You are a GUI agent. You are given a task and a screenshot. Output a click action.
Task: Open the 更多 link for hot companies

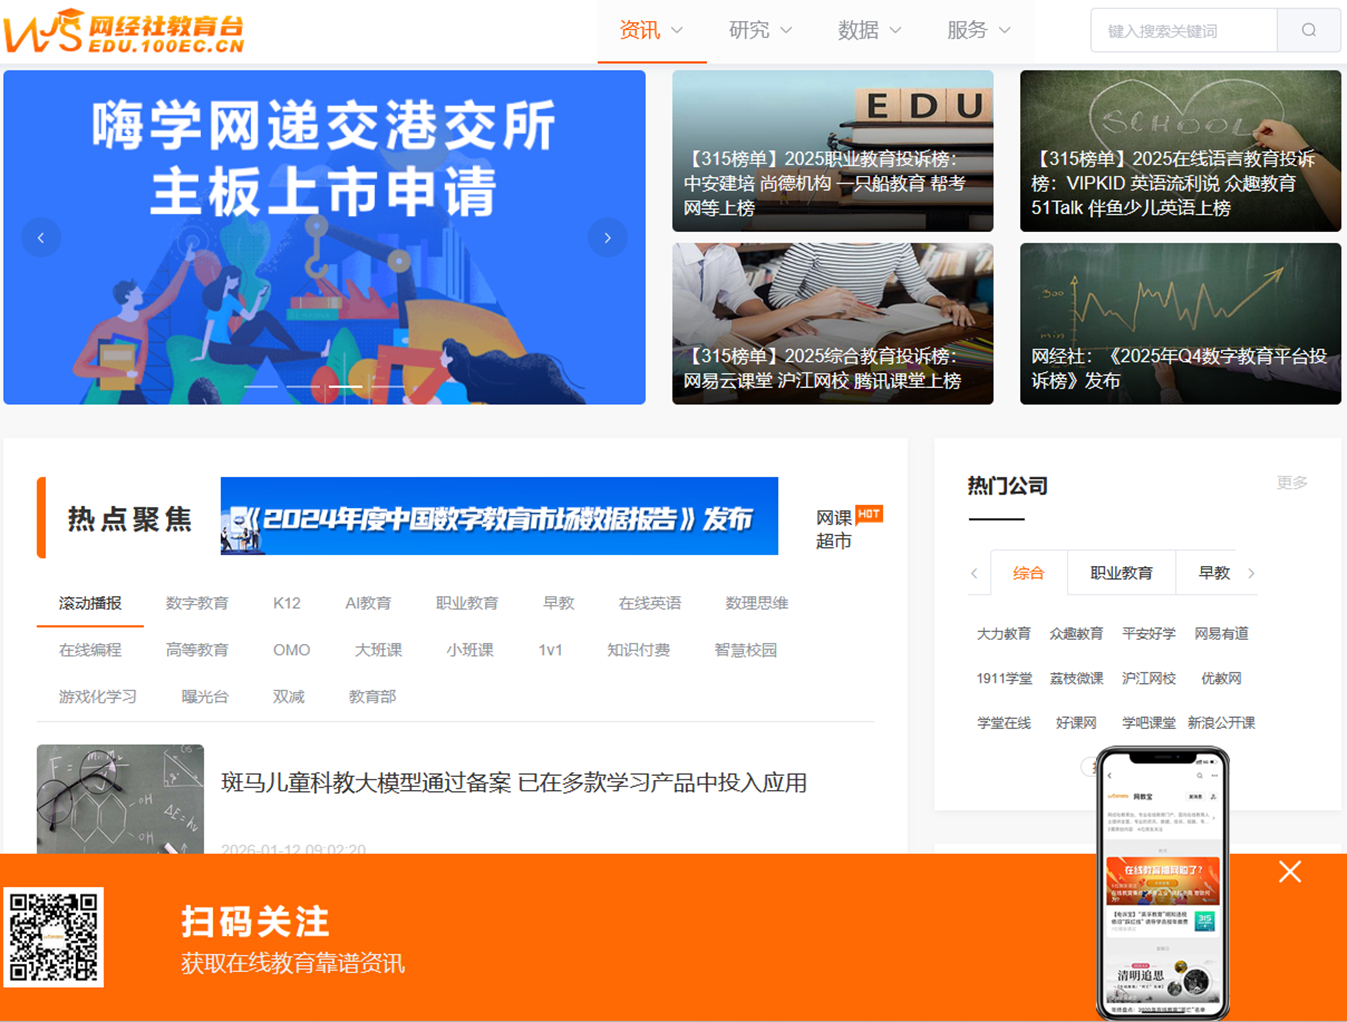(1292, 482)
